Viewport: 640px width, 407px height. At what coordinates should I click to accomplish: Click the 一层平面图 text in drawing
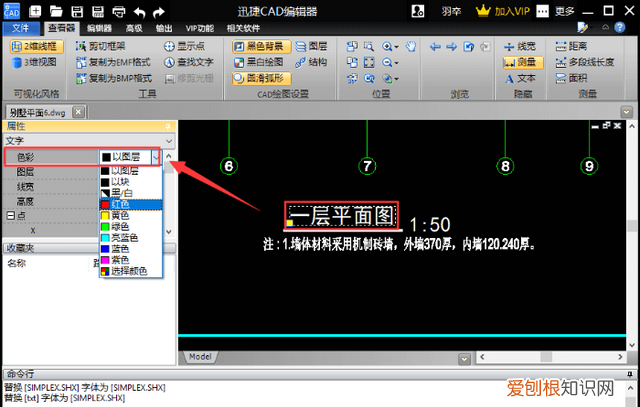342,216
